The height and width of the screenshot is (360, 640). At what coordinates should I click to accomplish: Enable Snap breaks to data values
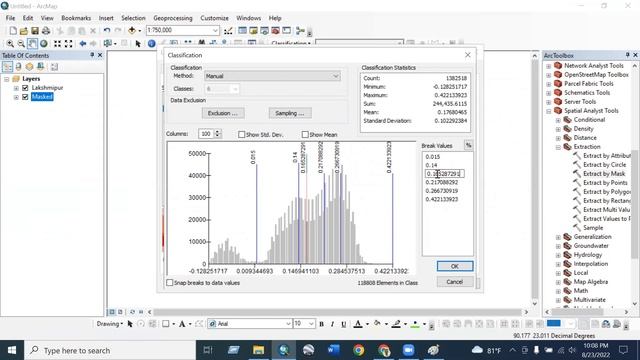point(170,282)
